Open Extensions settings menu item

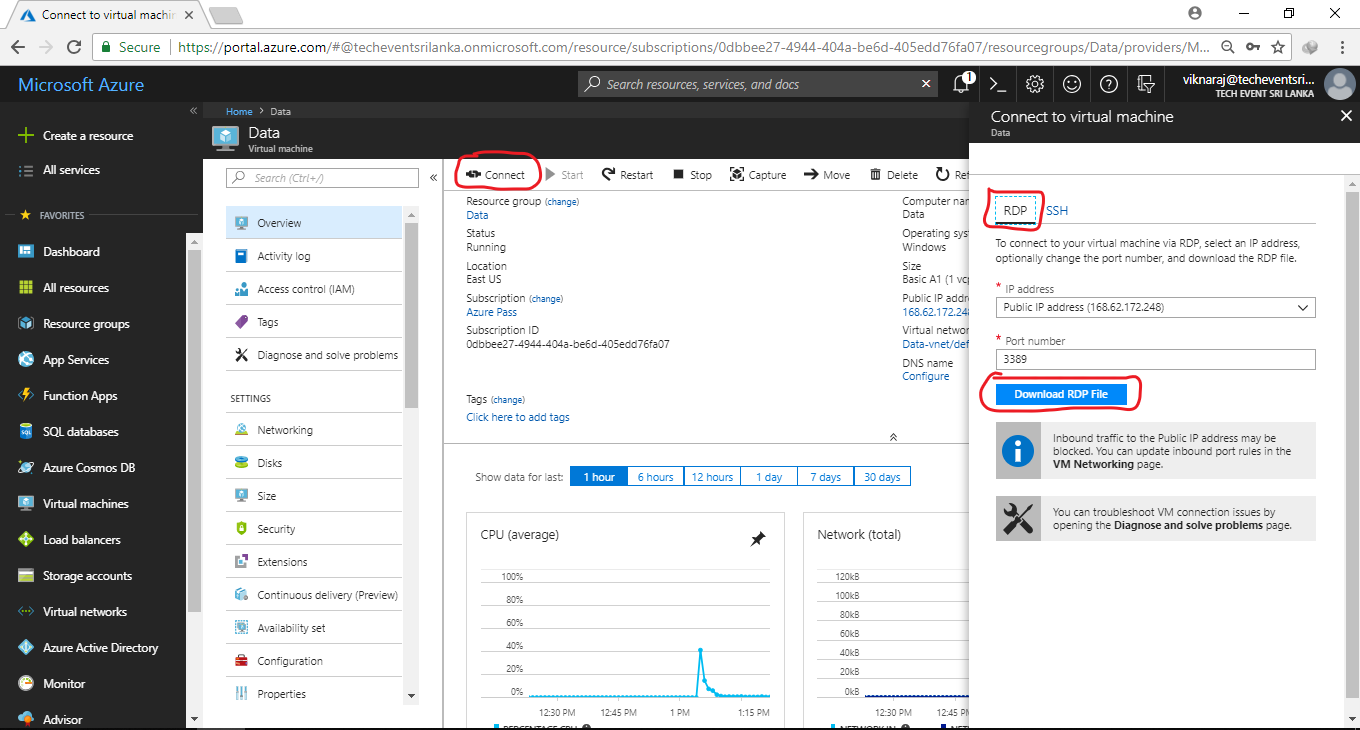pyautogui.click(x=314, y=562)
